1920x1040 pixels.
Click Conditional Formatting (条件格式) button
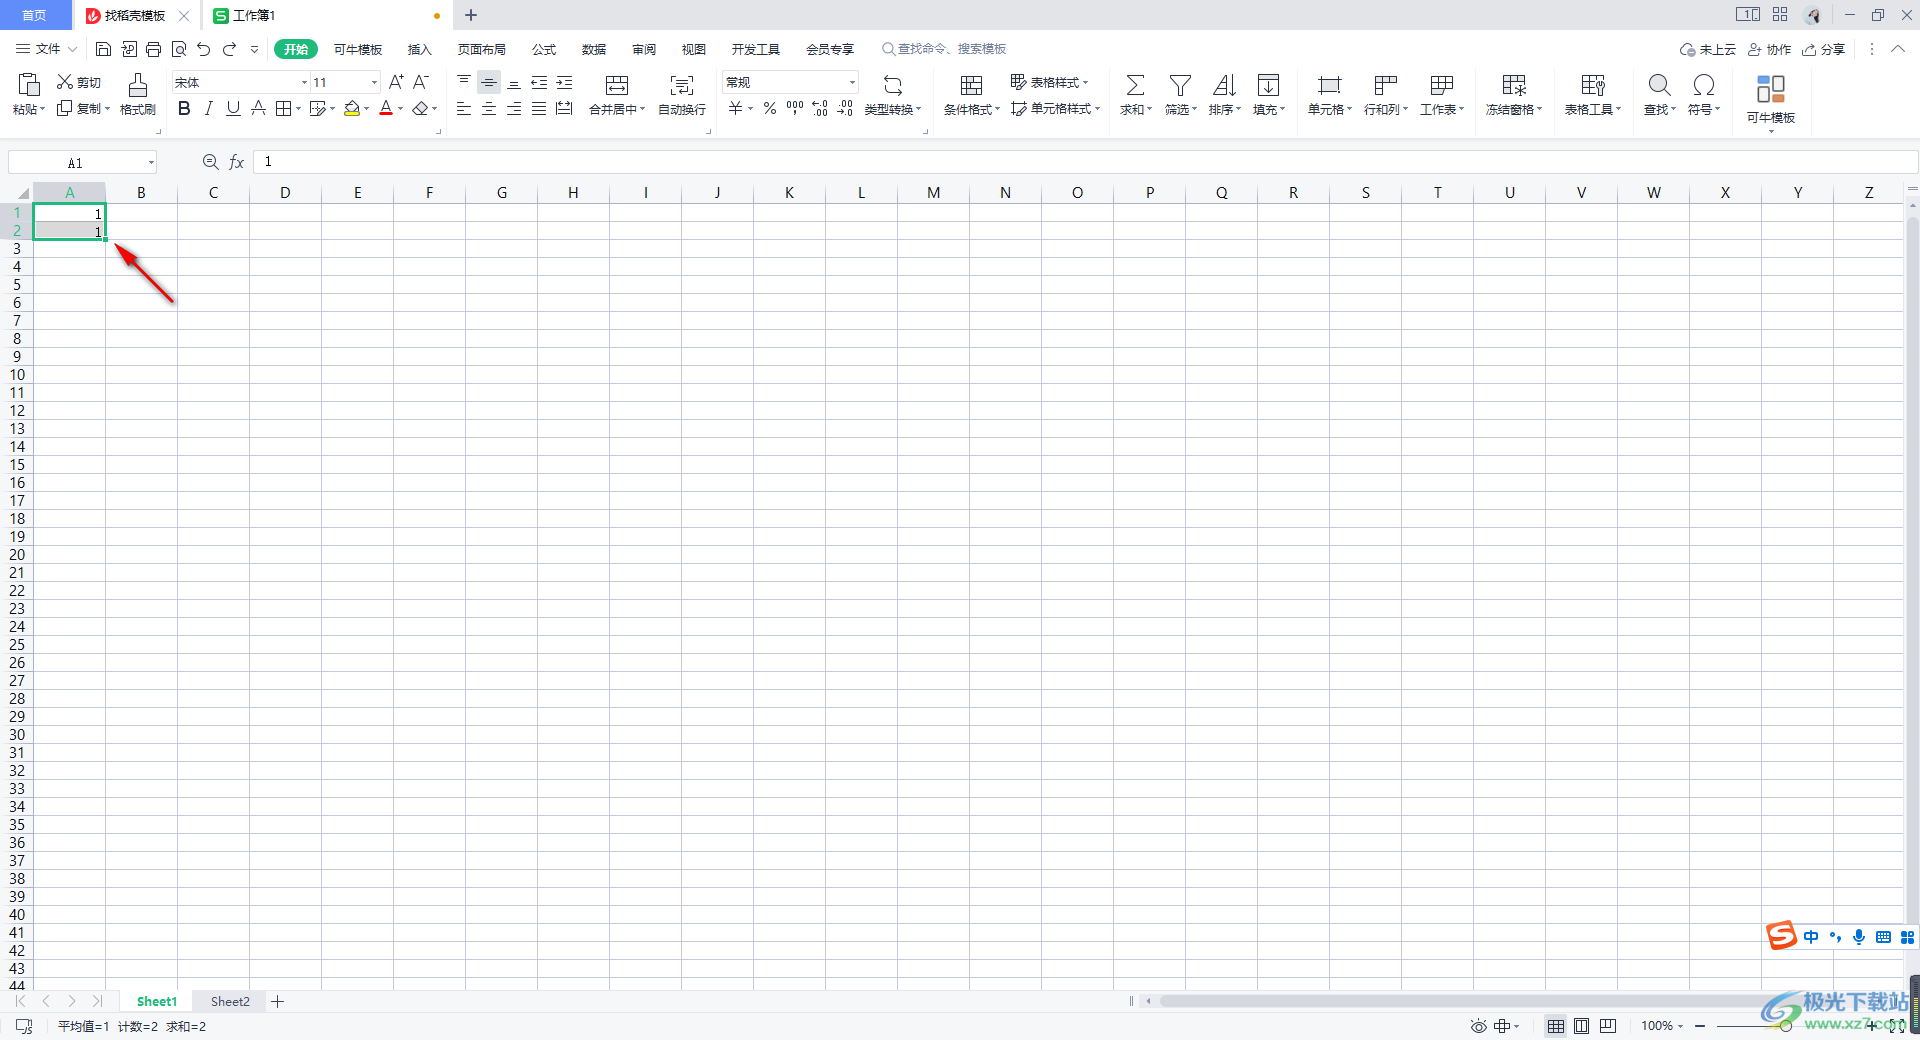pyautogui.click(x=971, y=95)
